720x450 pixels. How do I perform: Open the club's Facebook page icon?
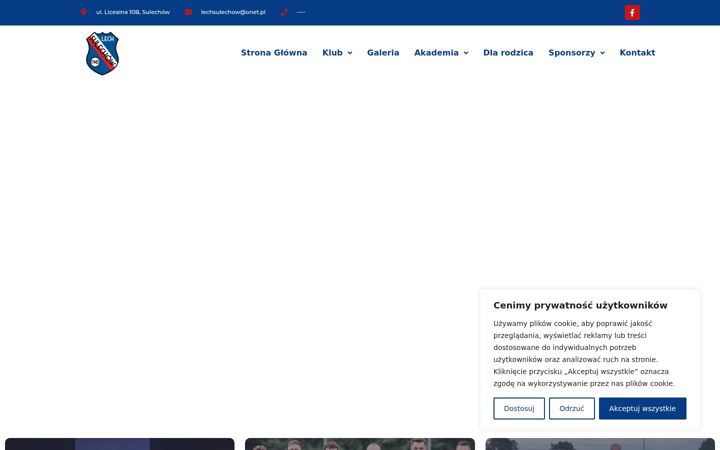coord(632,12)
